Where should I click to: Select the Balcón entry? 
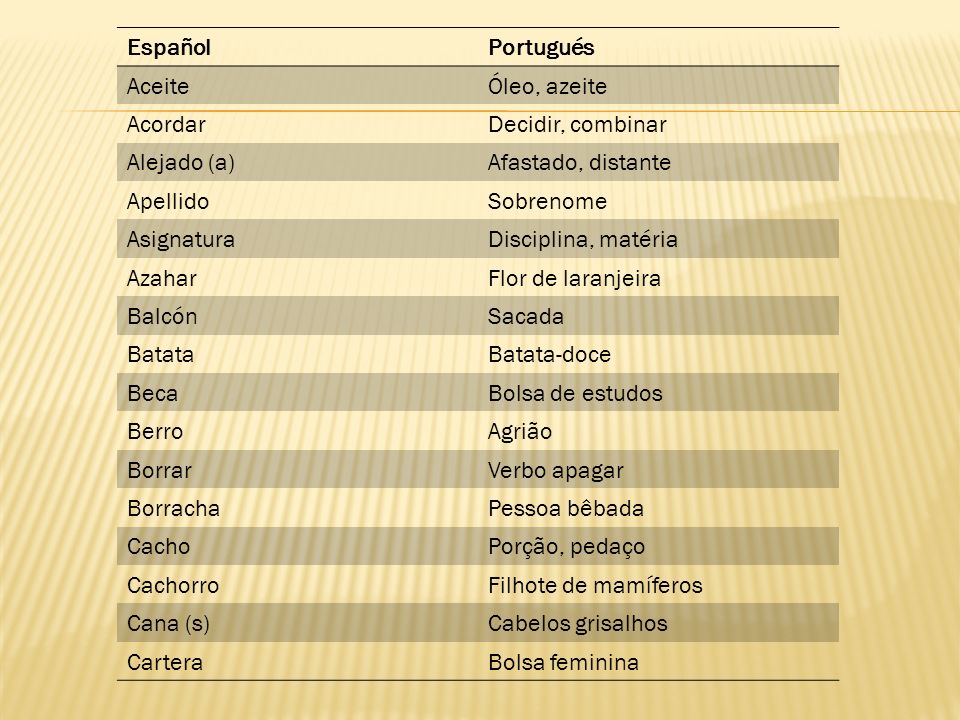click(162, 317)
